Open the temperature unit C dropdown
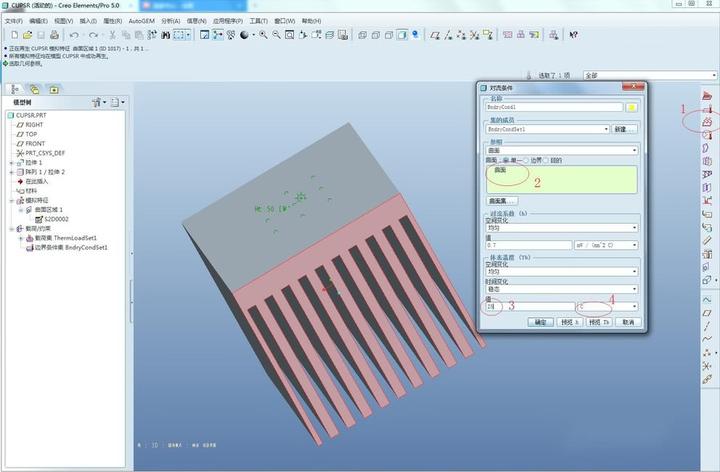This screenshot has height=472, width=720. coord(608,306)
